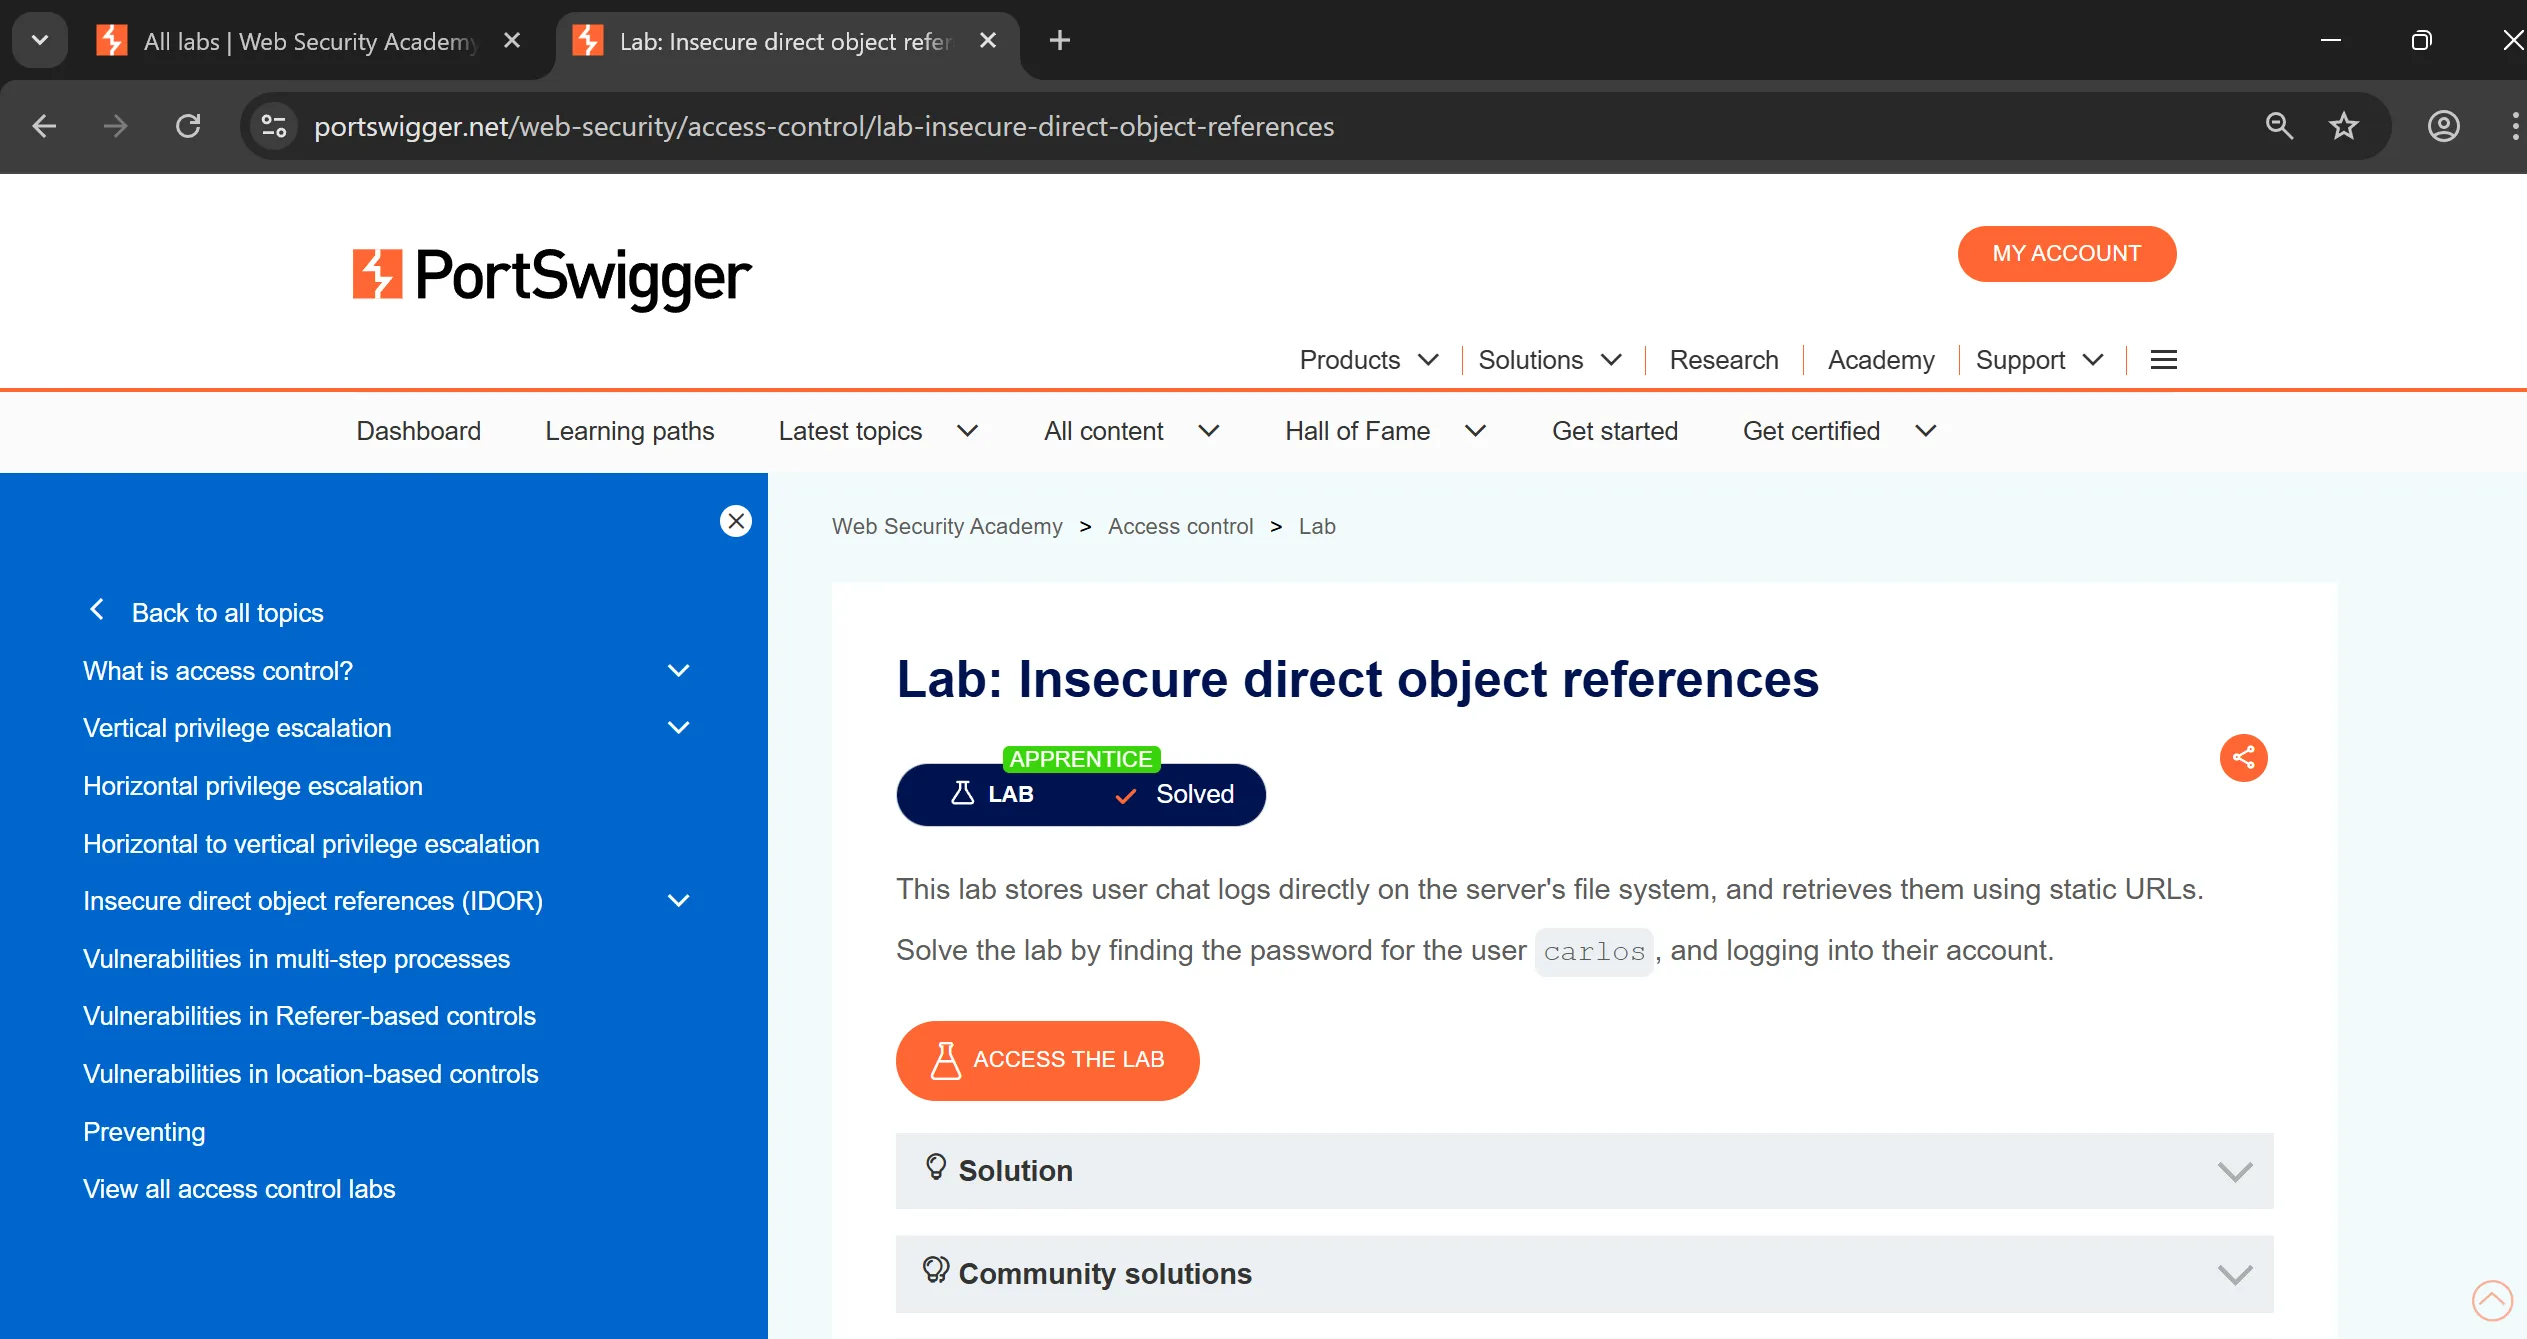Image resolution: width=2527 pixels, height=1339 pixels.
Task: Bookmark this page with star icon
Action: click(2343, 127)
